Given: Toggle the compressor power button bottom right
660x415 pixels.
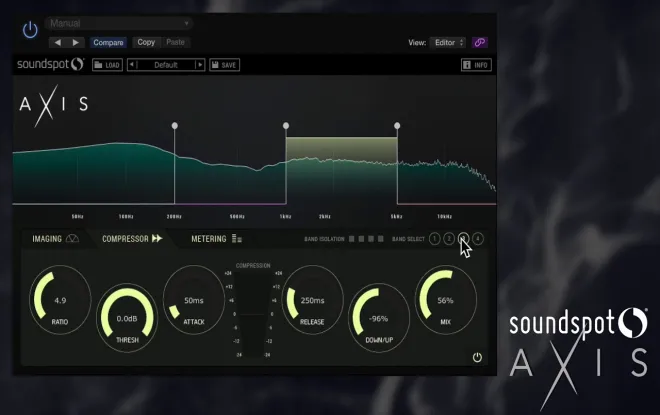Looking at the screenshot, I should click(477, 357).
